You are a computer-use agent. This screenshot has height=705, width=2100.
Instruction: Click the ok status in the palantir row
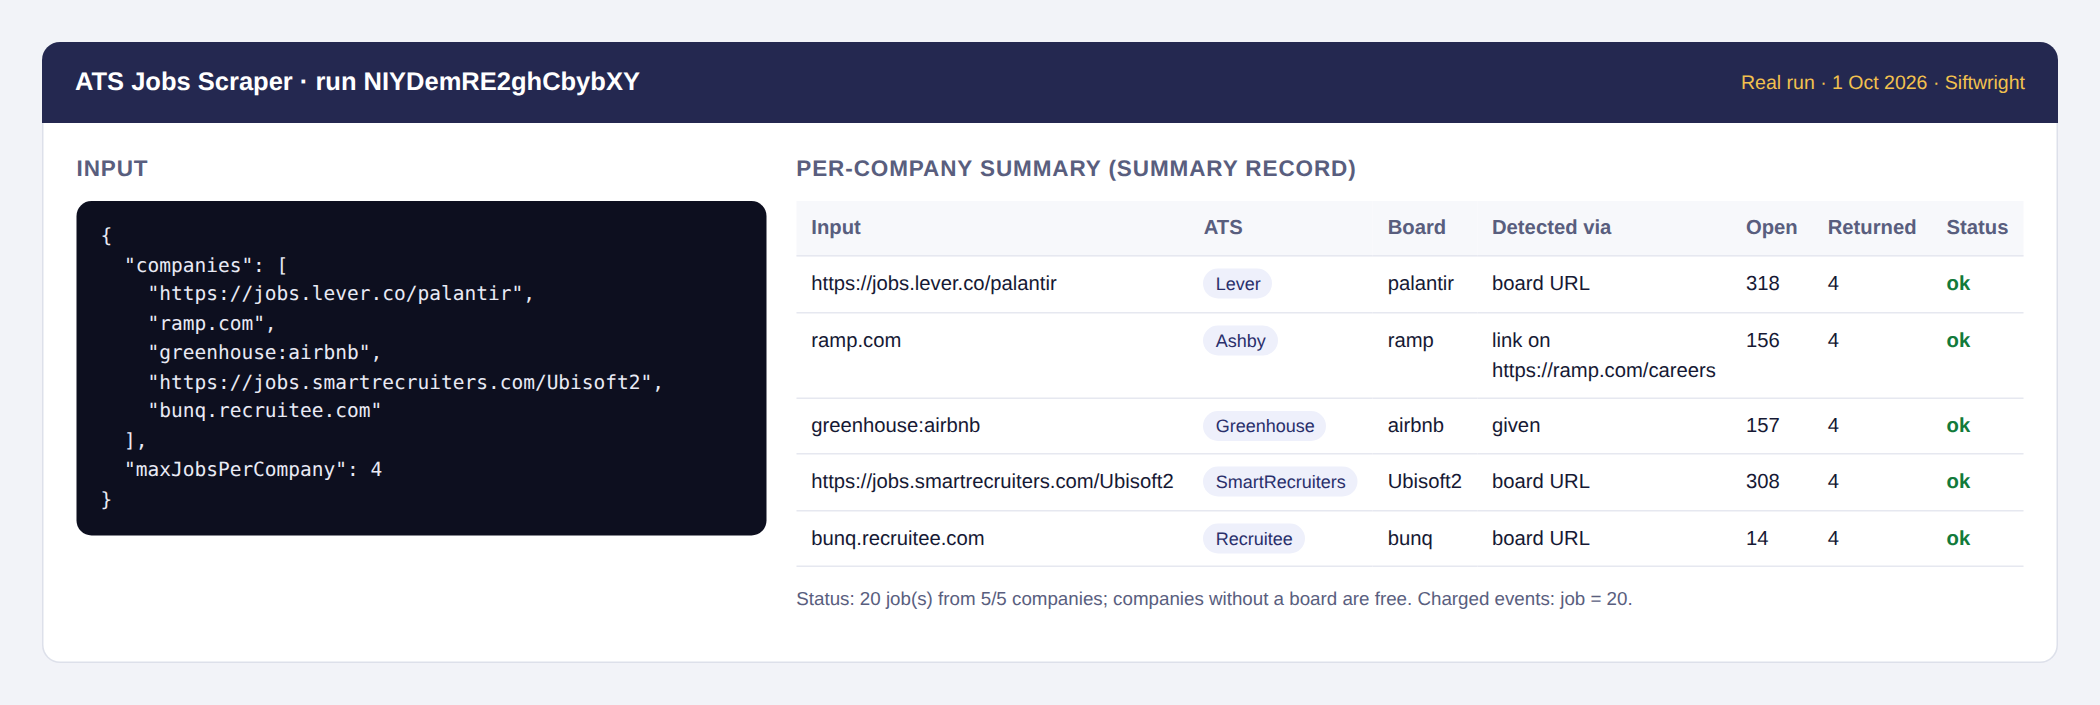pos(1958,284)
